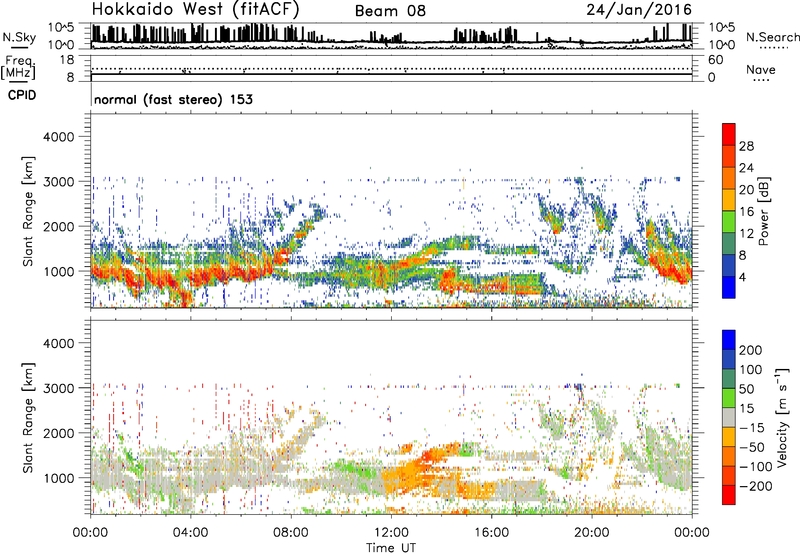Click the 'Slant Range [km]' label of the power panel

point(28,211)
